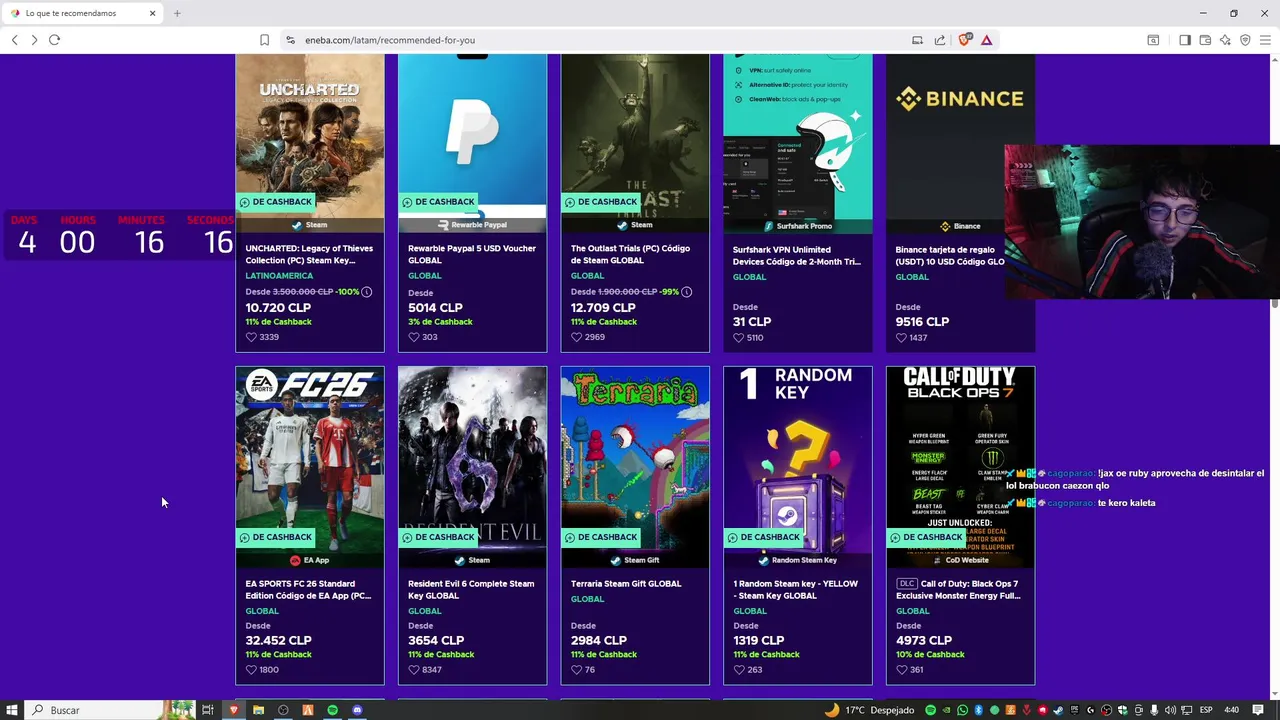Open '1 Random Steam key - YELLOW' link

point(795,589)
